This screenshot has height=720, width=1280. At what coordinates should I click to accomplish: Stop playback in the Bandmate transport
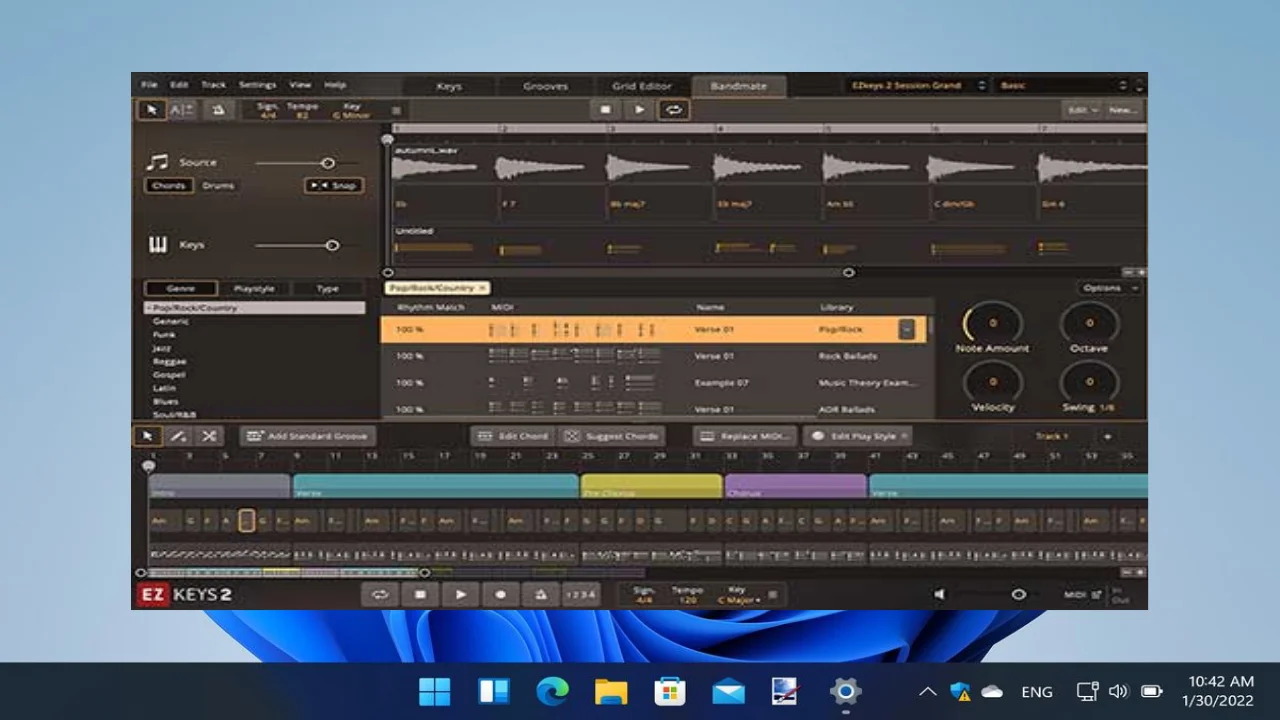pos(605,110)
